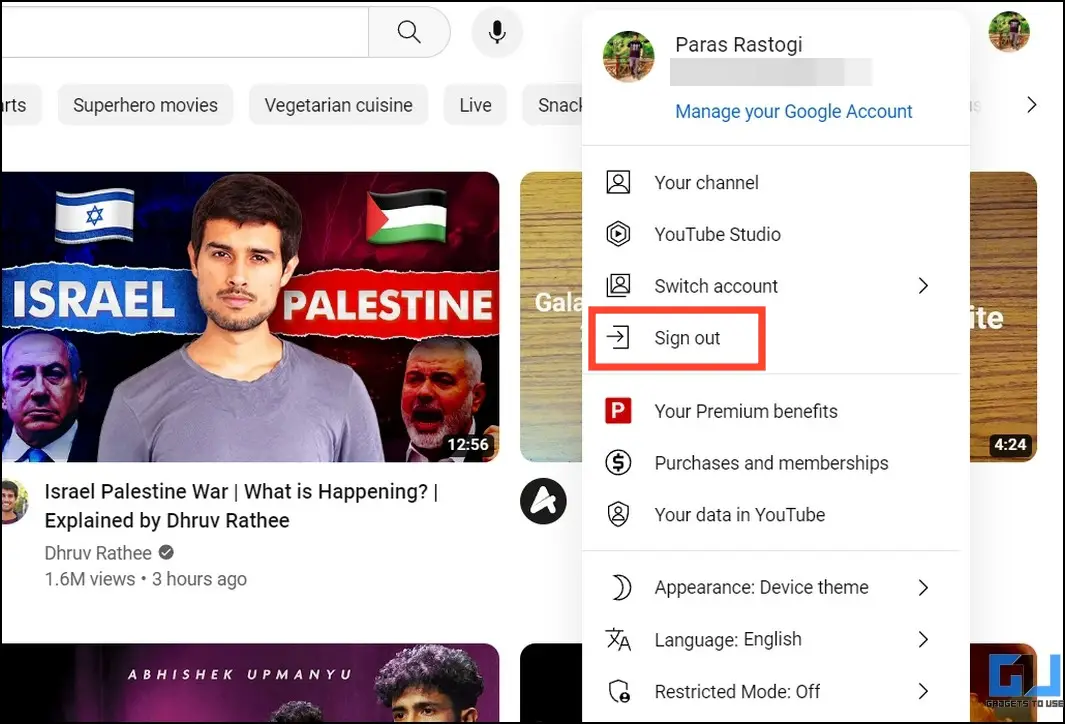Open Your data in YouTube
1065x724 pixels.
click(x=776, y=514)
